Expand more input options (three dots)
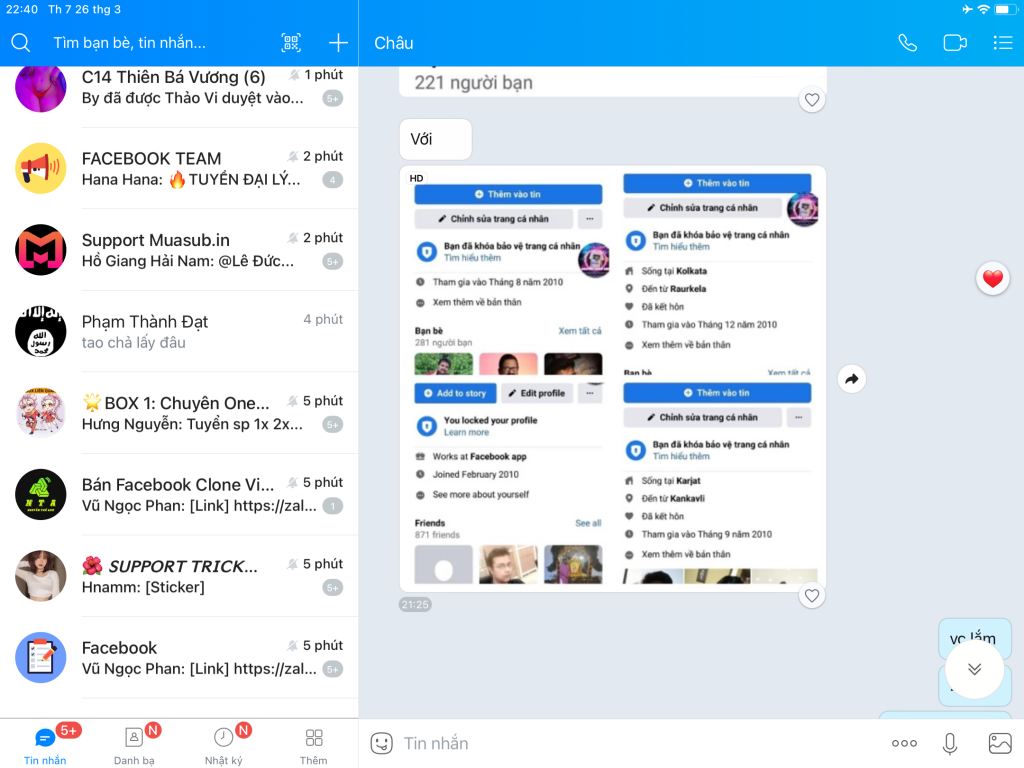 (x=904, y=743)
